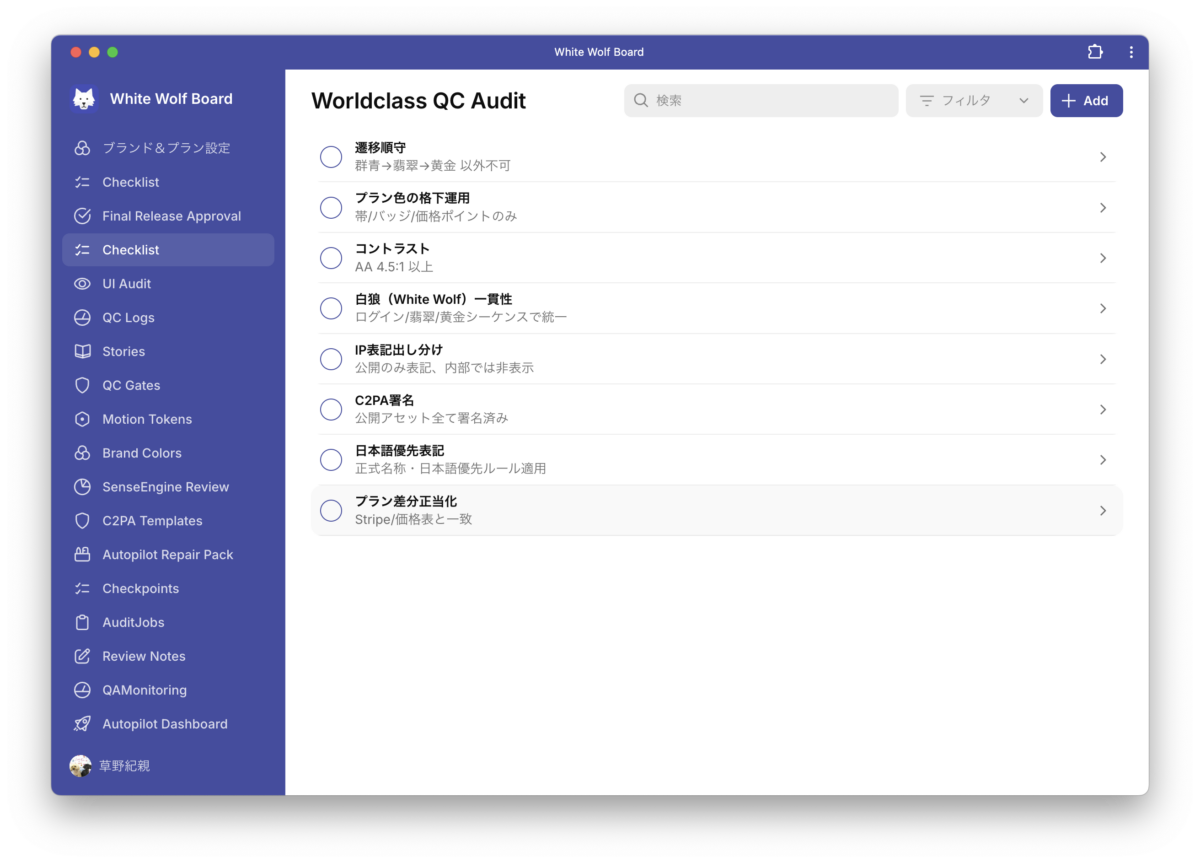Open the フィルタ dropdown

[974, 101]
